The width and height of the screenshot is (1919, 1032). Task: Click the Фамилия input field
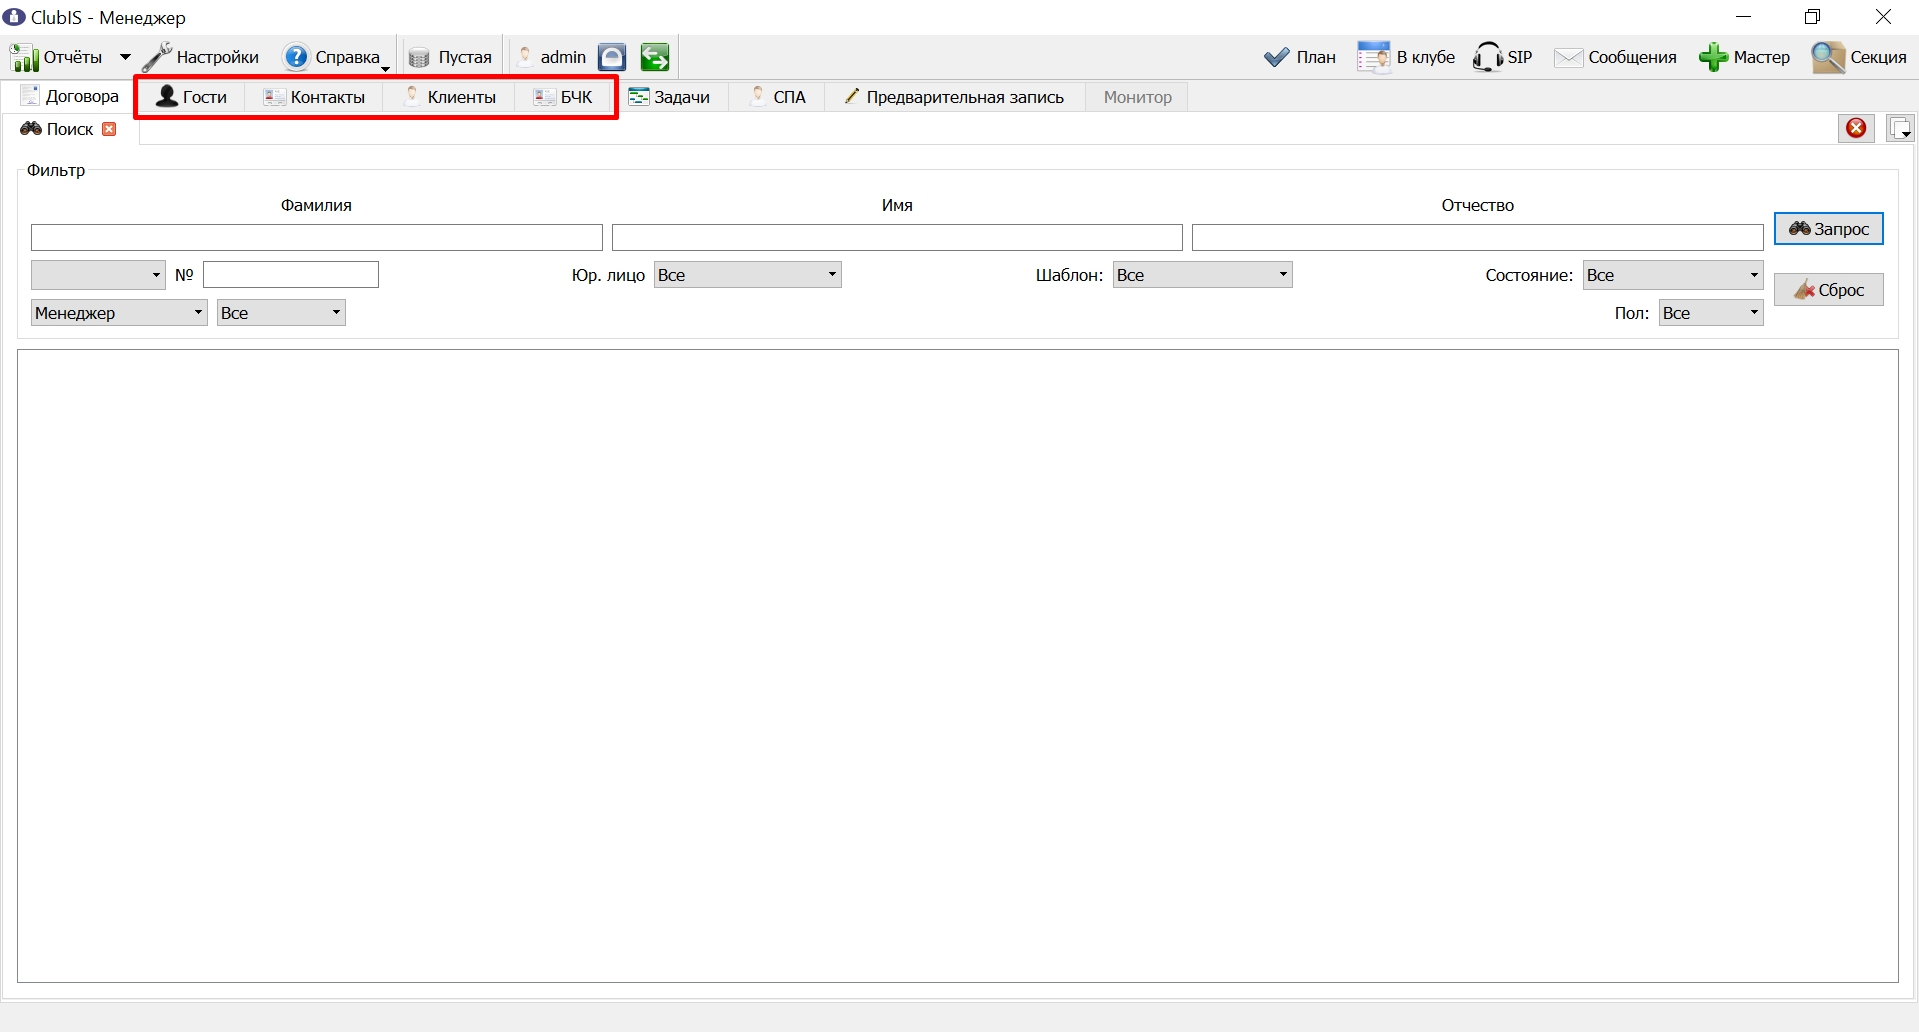pos(317,237)
